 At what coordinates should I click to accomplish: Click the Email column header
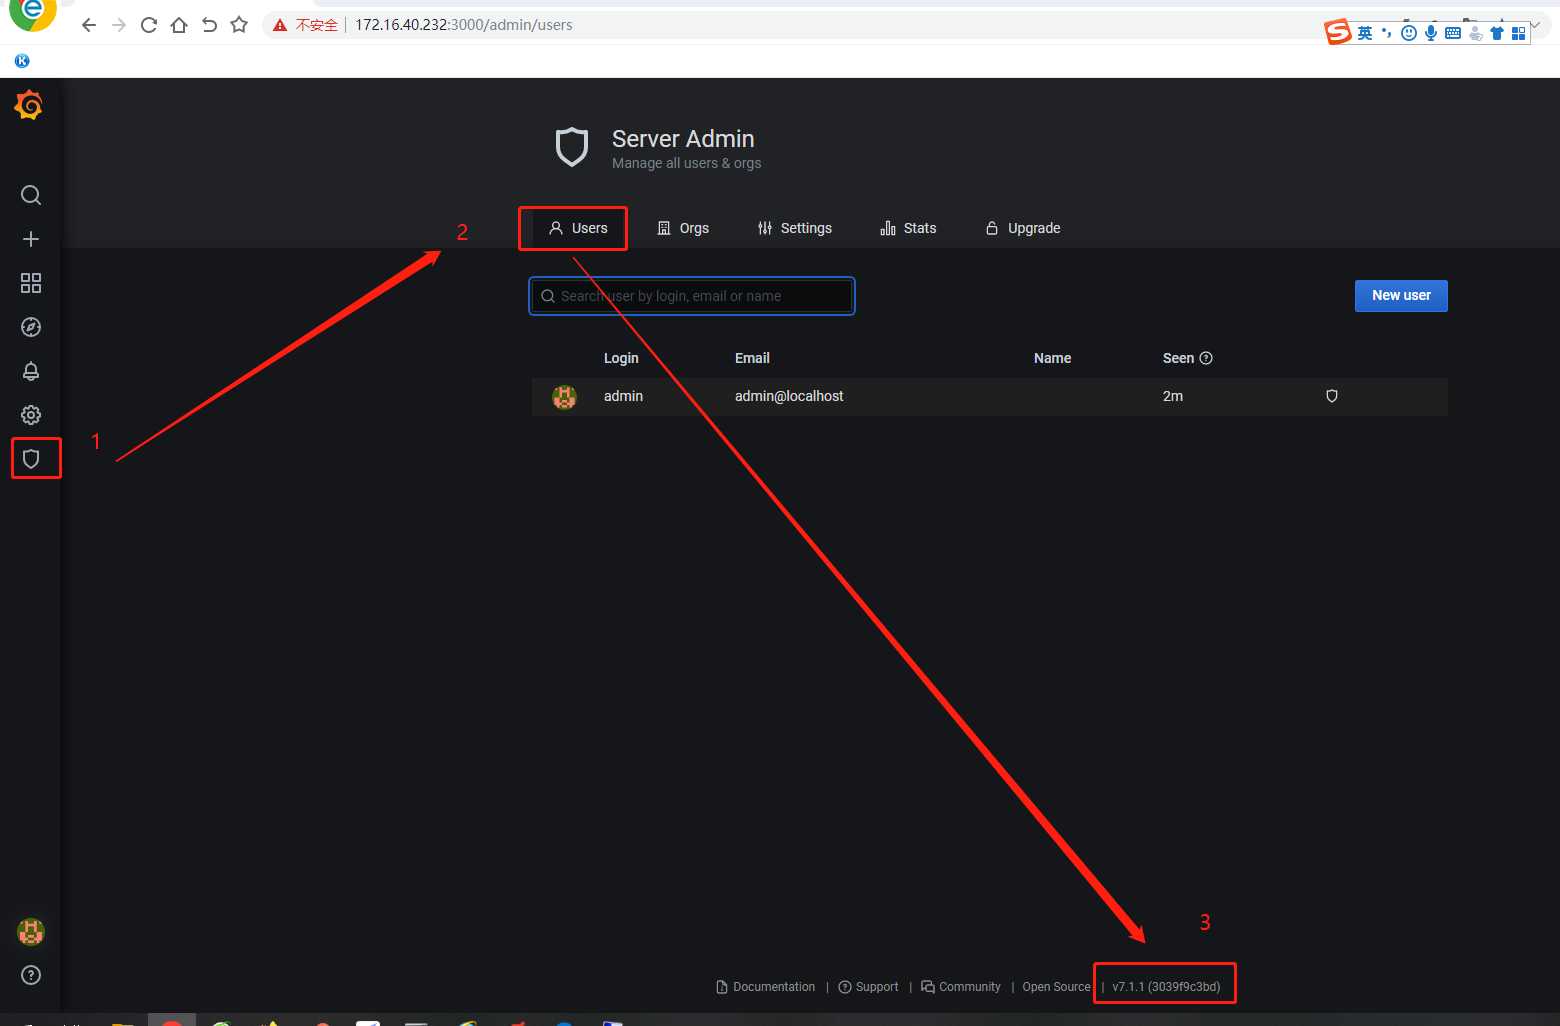coord(752,358)
